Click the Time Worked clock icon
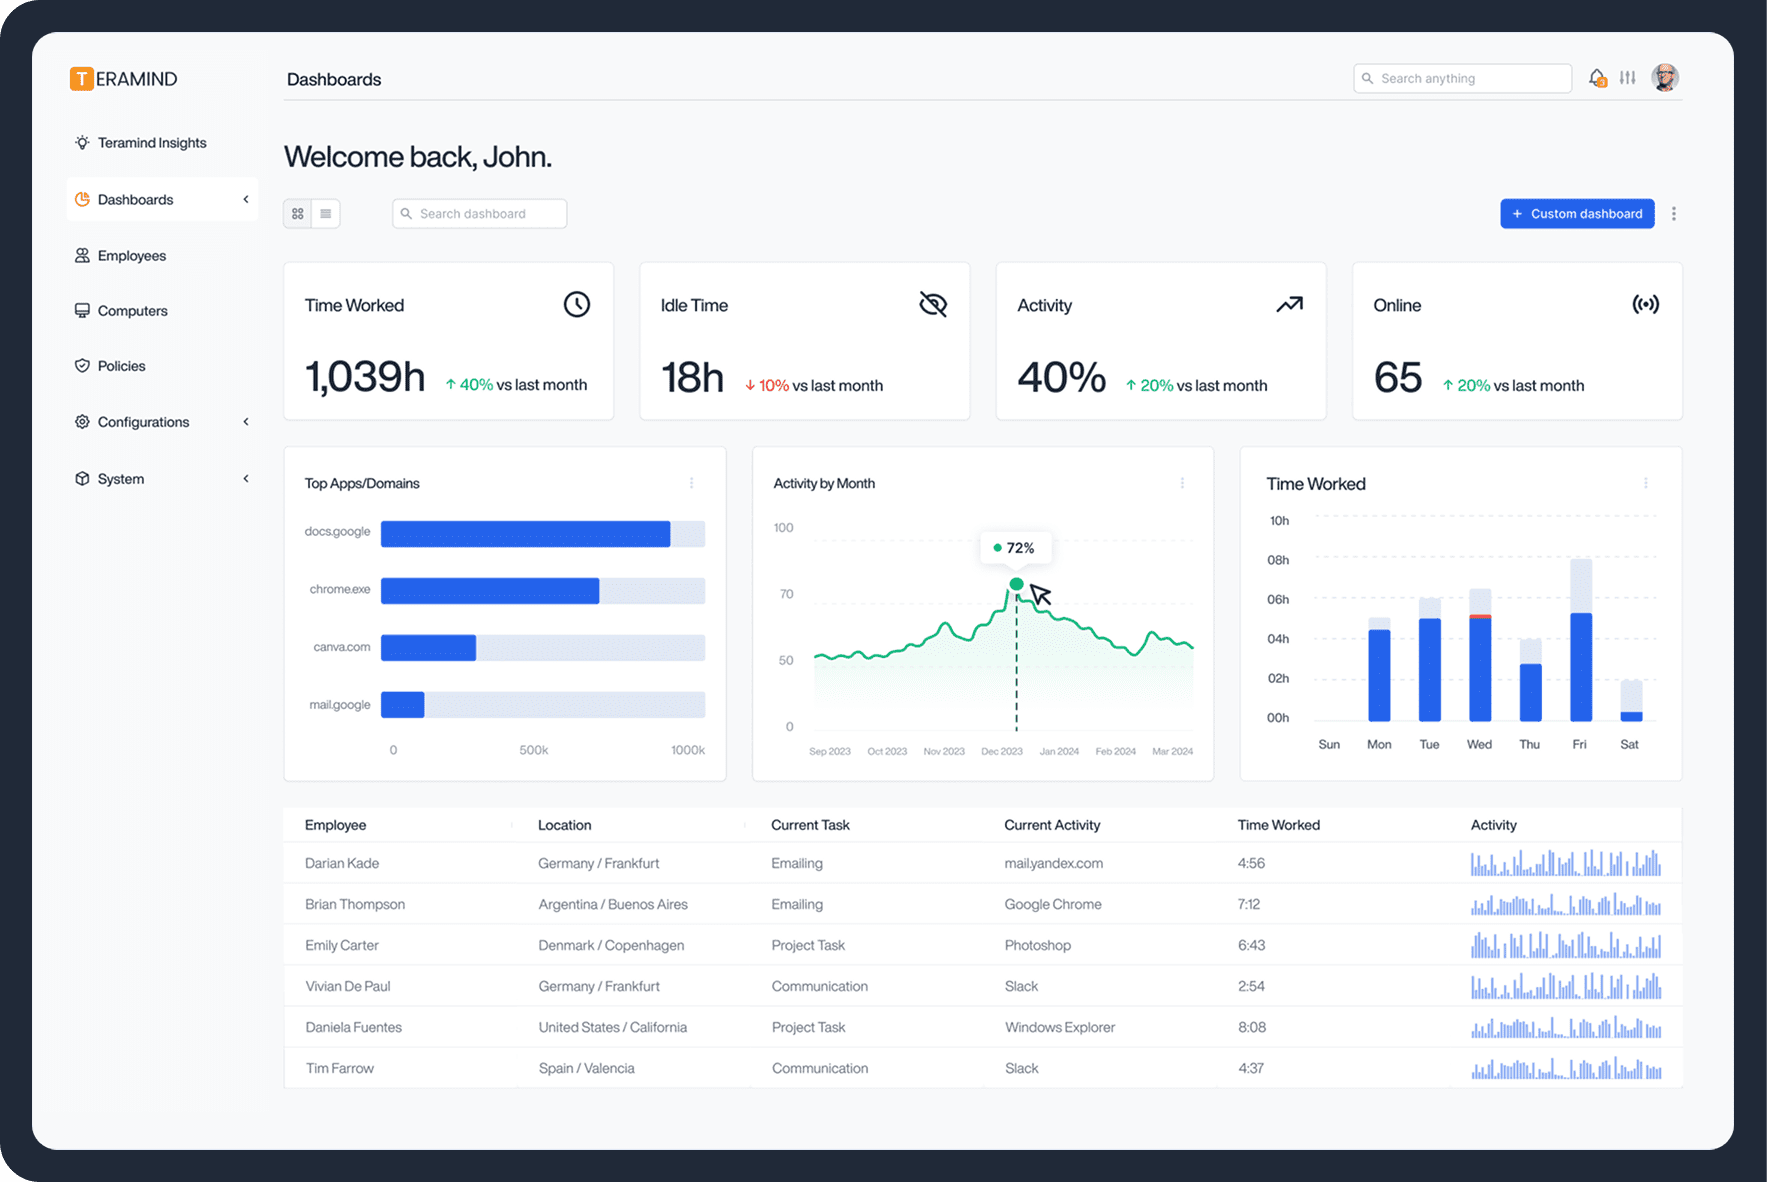 (576, 305)
